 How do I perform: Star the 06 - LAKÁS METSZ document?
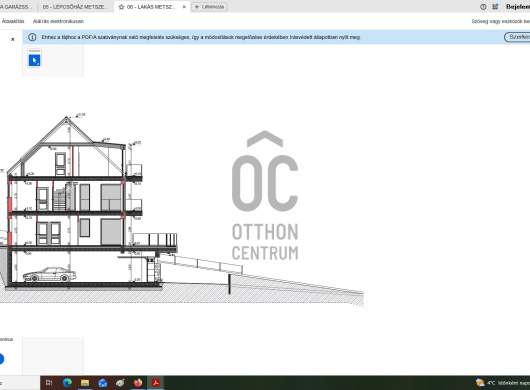(x=121, y=7)
